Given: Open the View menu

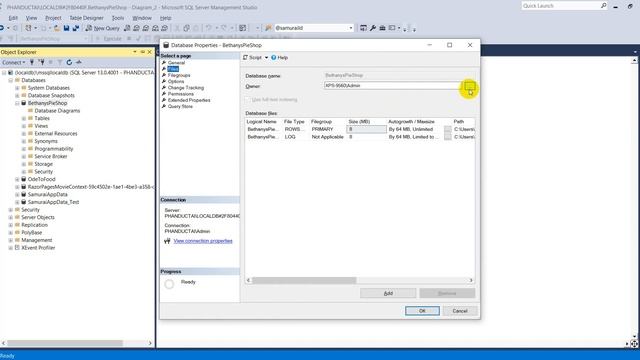Looking at the screenshot, I should 31,18.
